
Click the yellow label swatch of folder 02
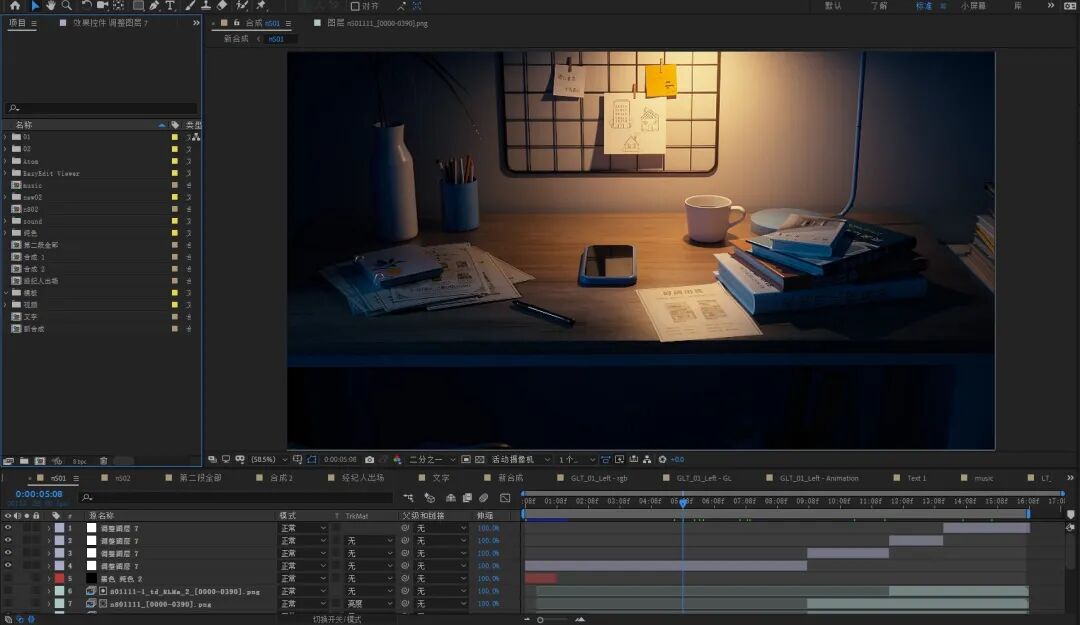(x=174, y=149)
